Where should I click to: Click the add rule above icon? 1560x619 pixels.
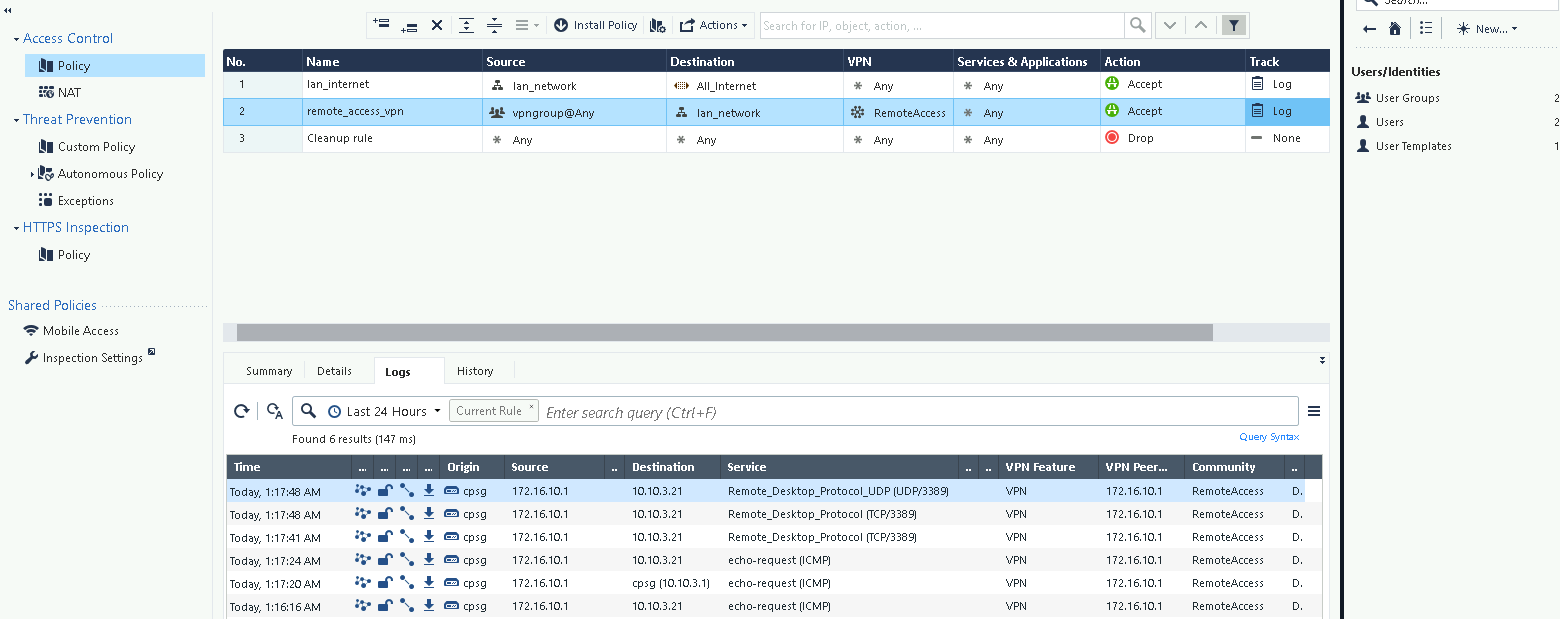tap(381, 25)
